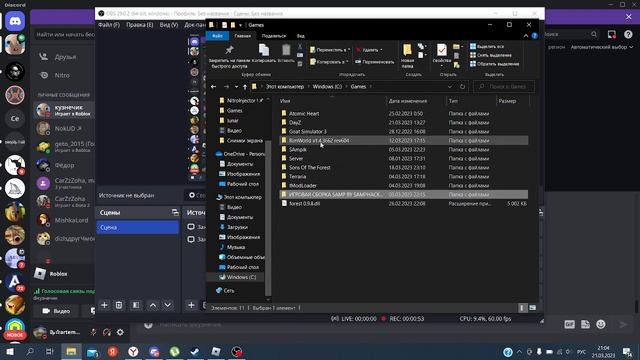Image resolution: width=640 pixels, height=360 pixels.
Task: Move scene down arrow in OBS
Action: [167, 305]
